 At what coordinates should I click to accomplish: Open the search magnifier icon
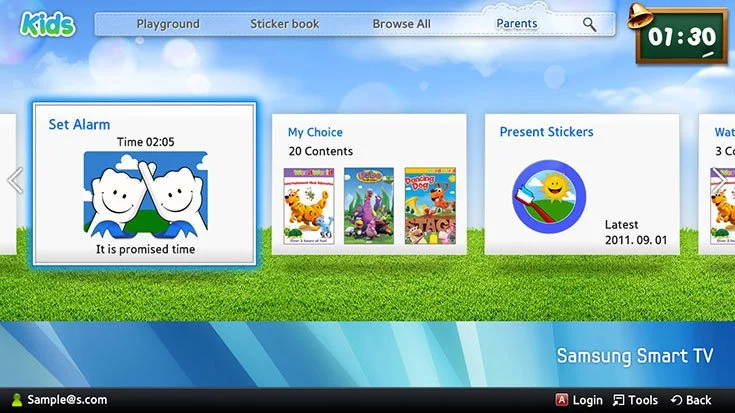pyautogui.click(x=589, y=24)
